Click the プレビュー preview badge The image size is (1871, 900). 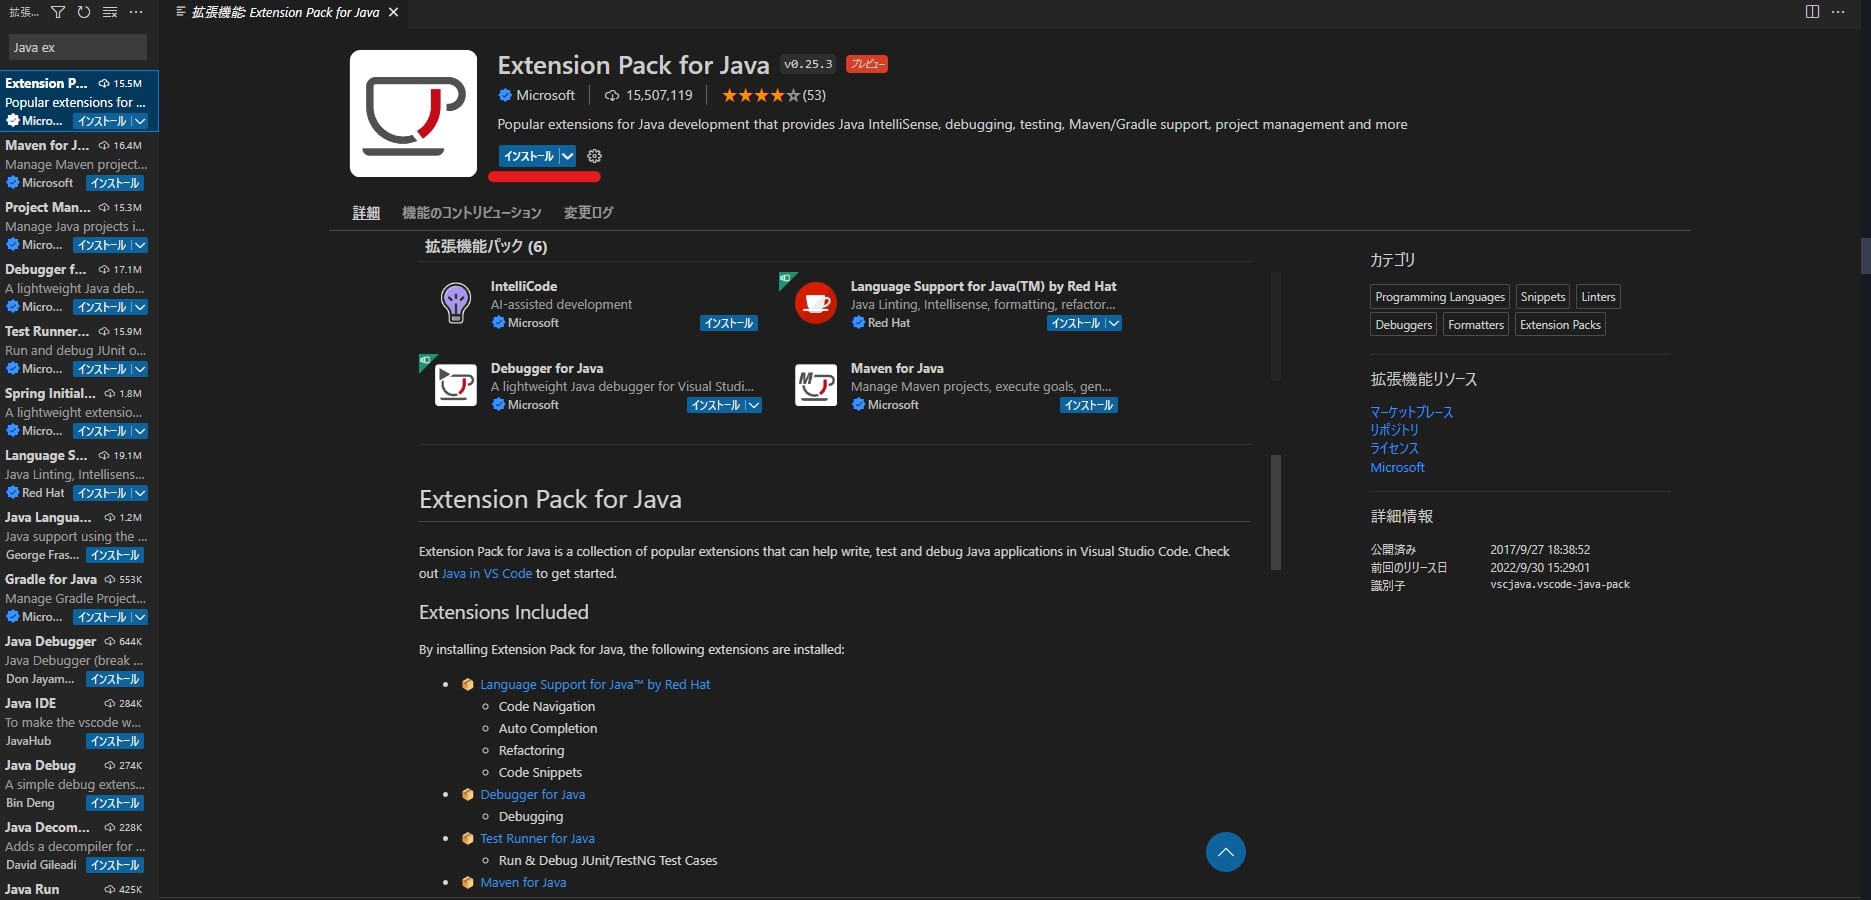click(866, 64)
